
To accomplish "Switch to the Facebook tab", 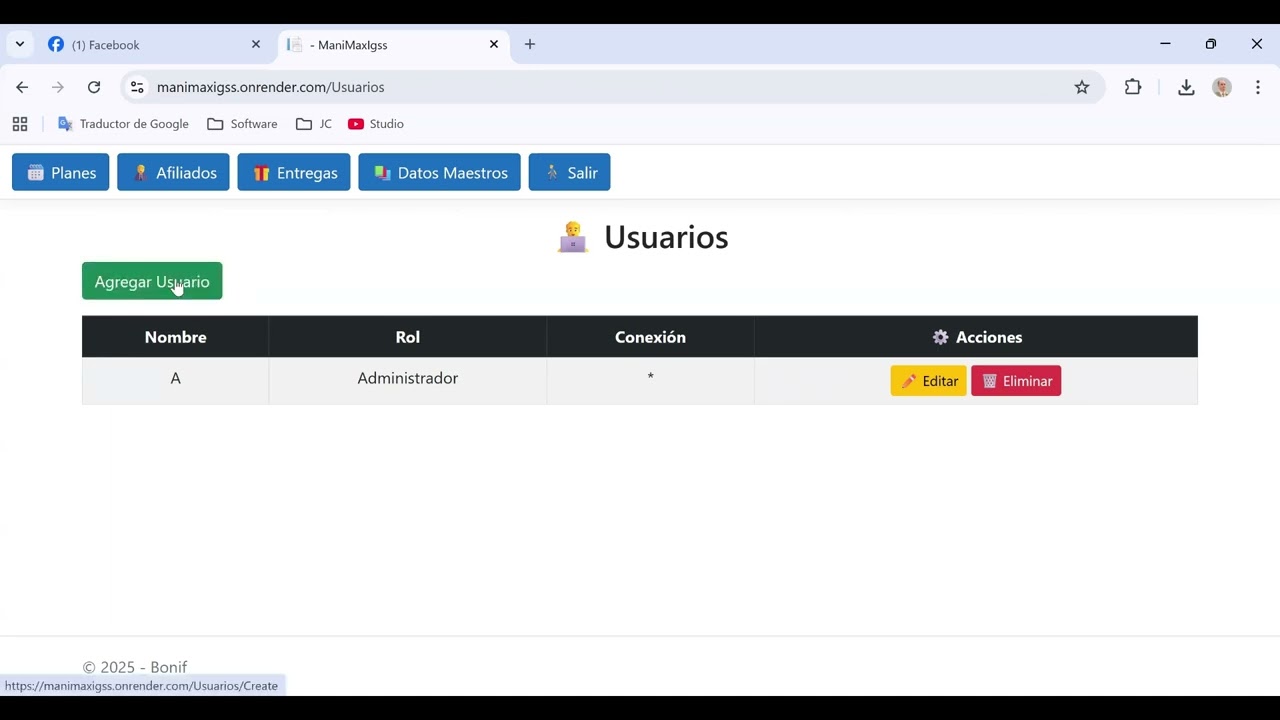I will 155,44.
